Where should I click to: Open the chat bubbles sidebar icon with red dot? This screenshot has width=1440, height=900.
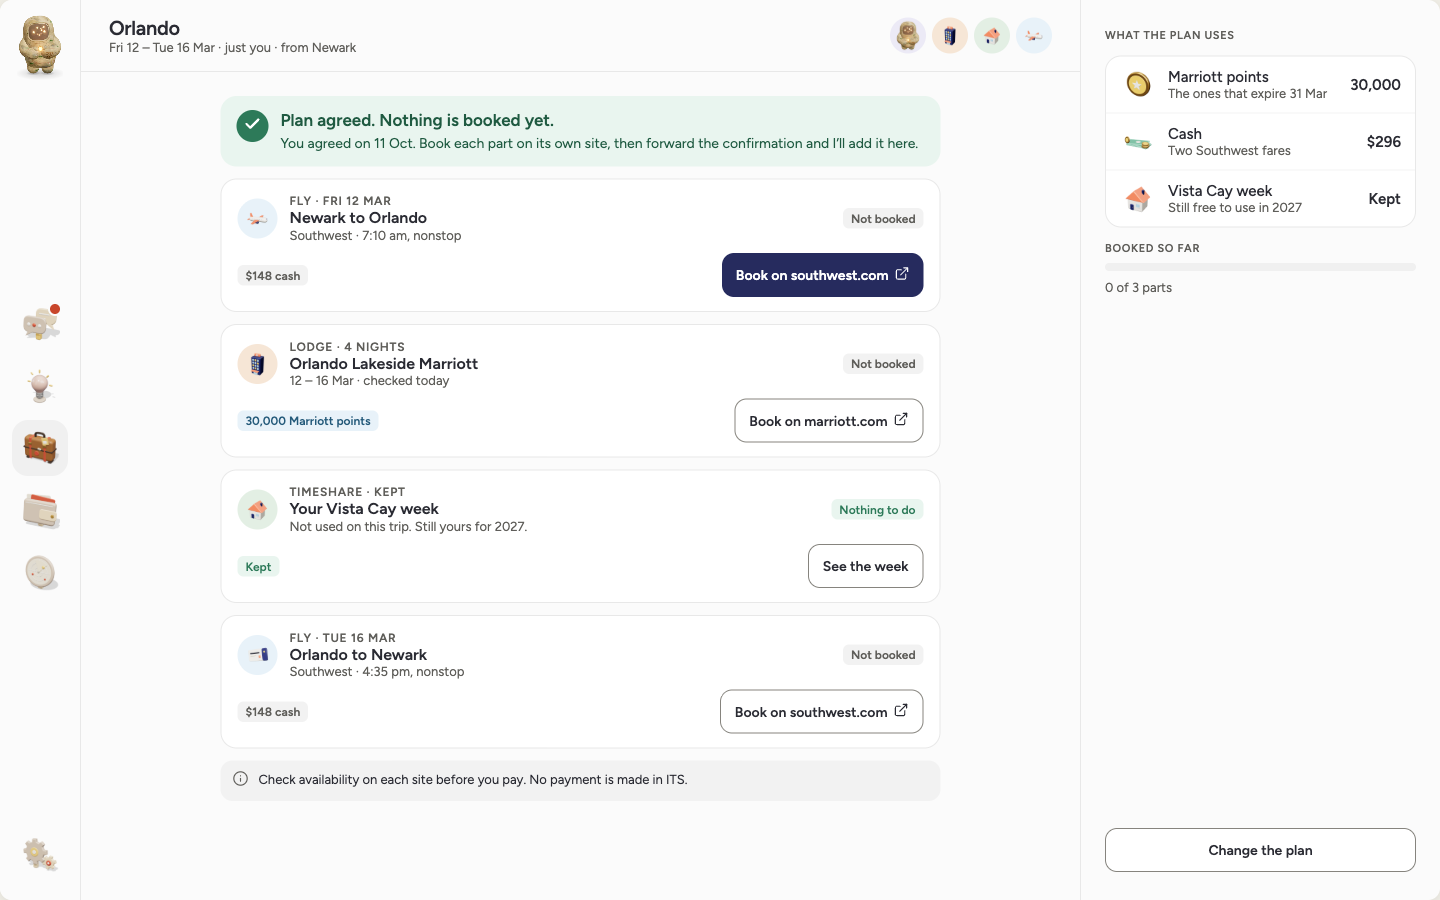[40, 323]
